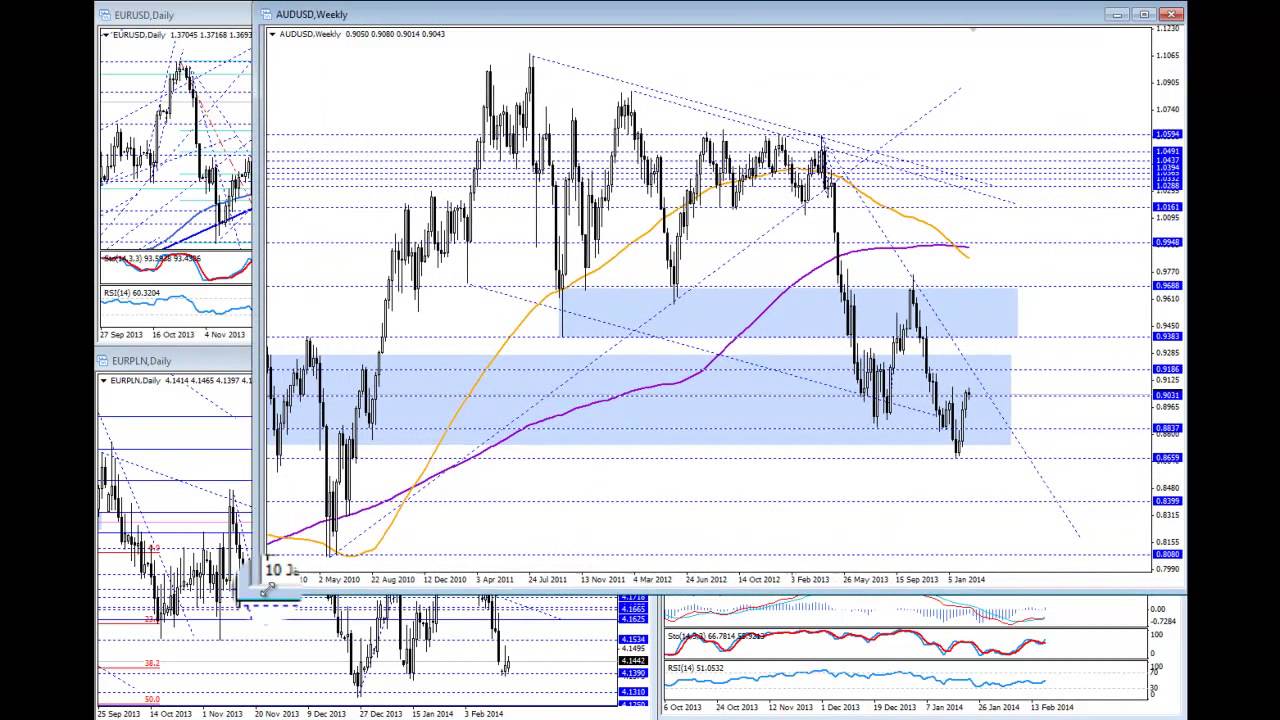This screenshot has width=1280, height=720.
Task: Activate the EURPLN,Daily window title bar
Action: click(x=175, y=360)
